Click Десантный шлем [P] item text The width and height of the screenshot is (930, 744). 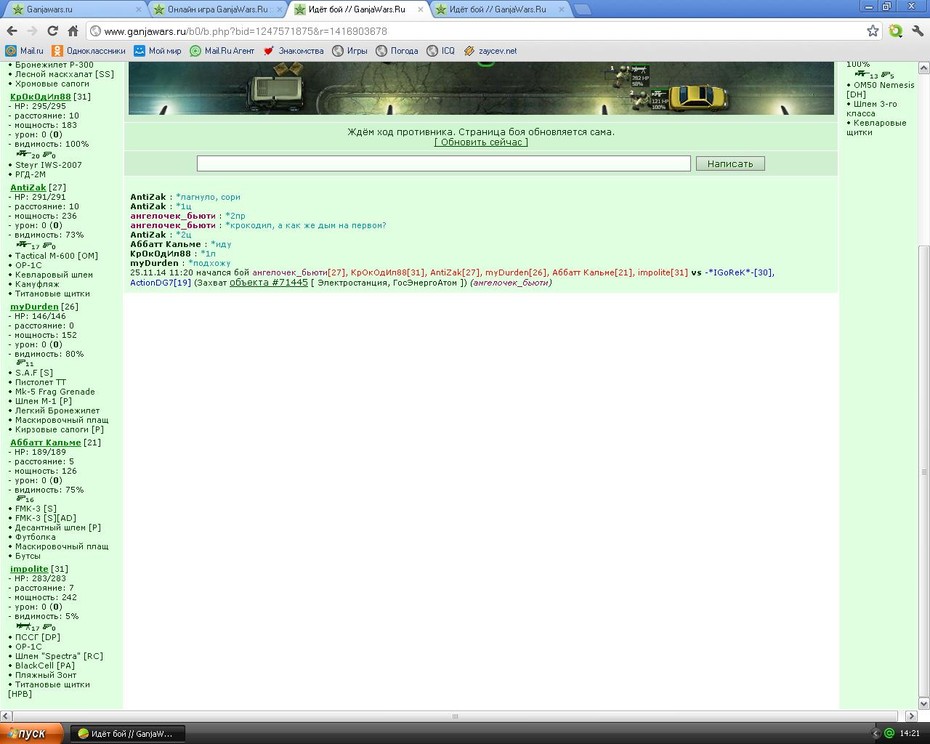tap(58, 527)
